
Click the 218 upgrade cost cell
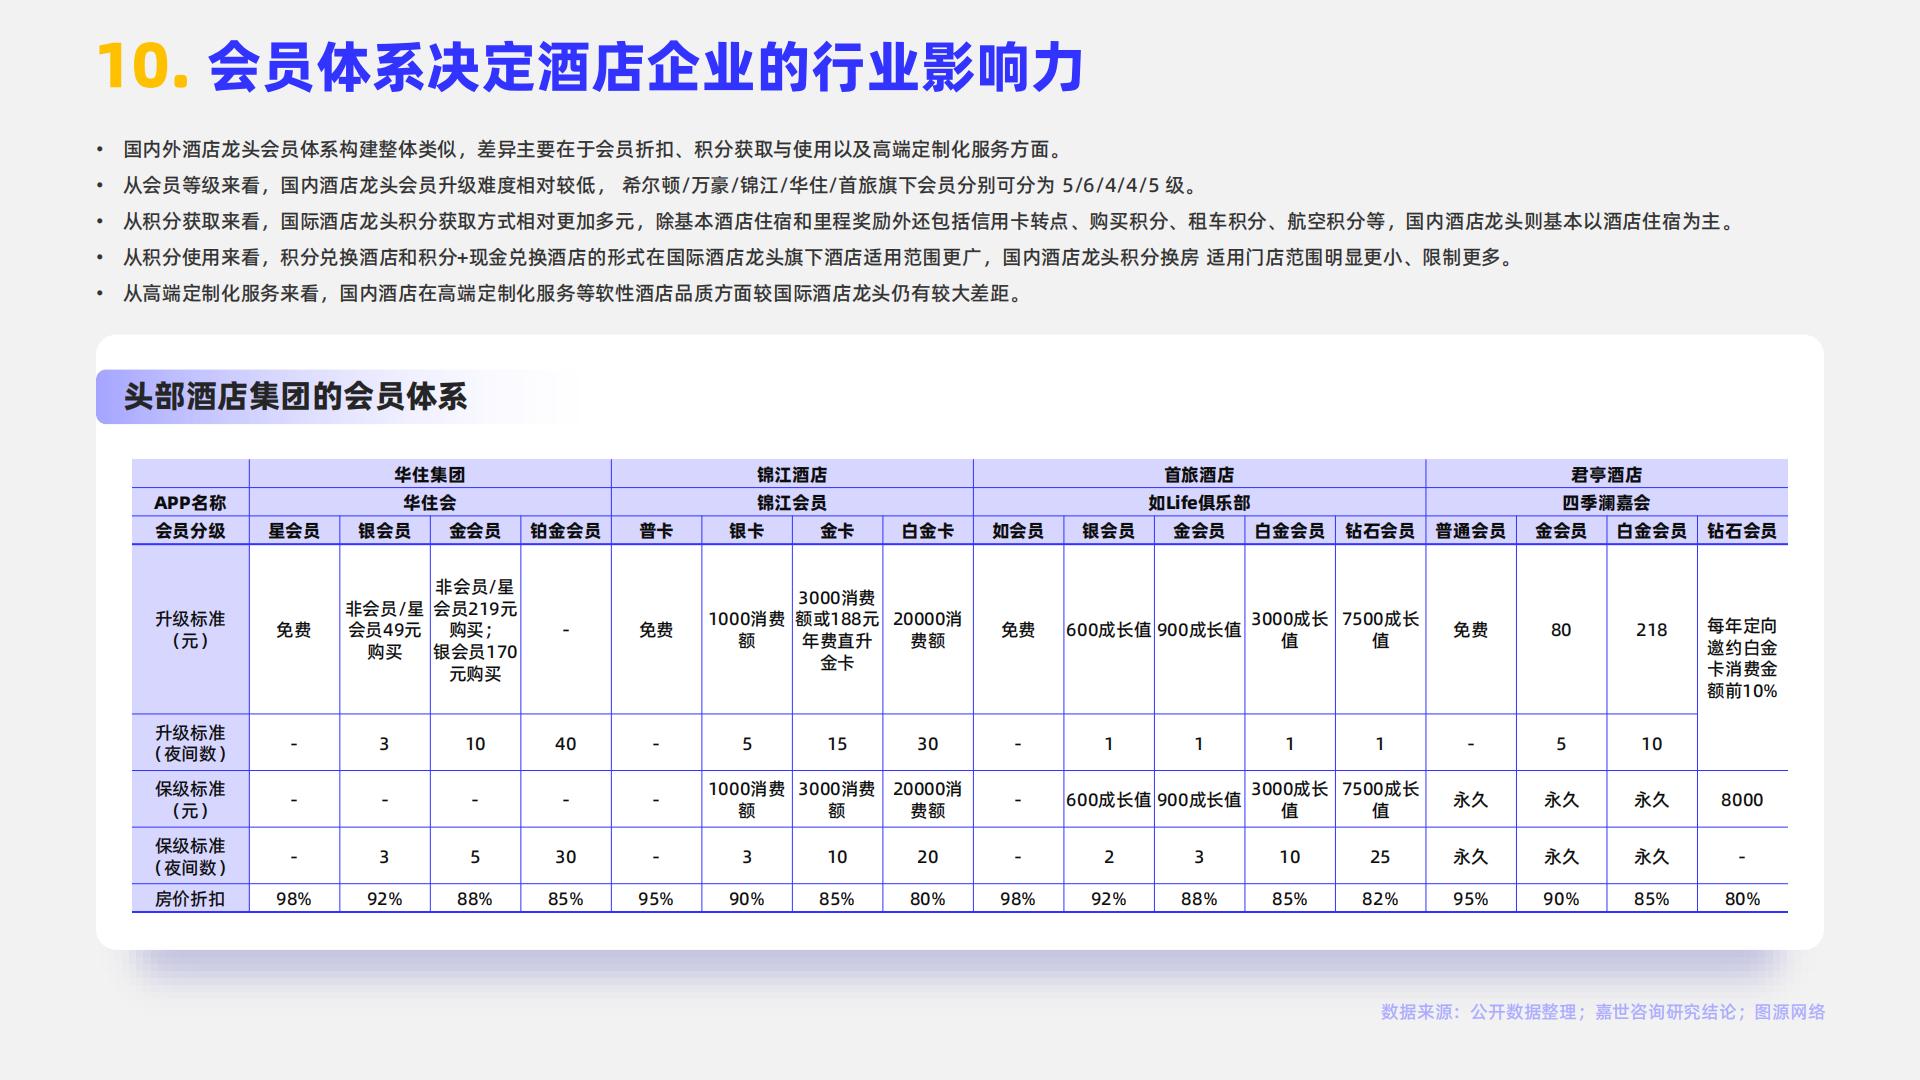tap(1651, 630)
